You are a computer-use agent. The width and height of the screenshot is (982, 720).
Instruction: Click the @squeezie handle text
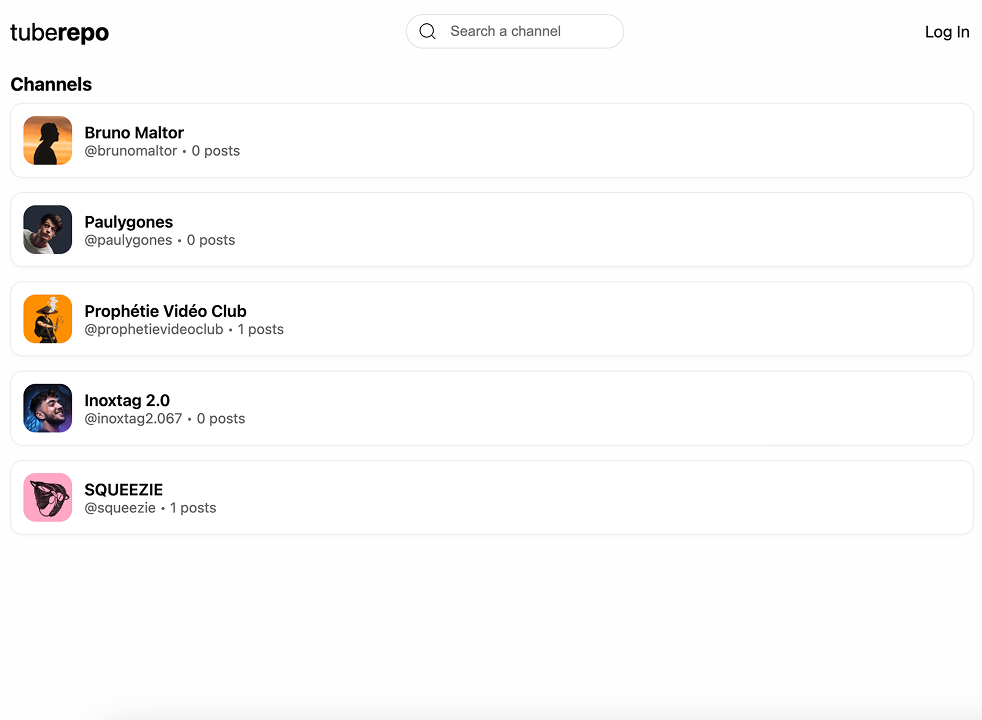(120, 507)
